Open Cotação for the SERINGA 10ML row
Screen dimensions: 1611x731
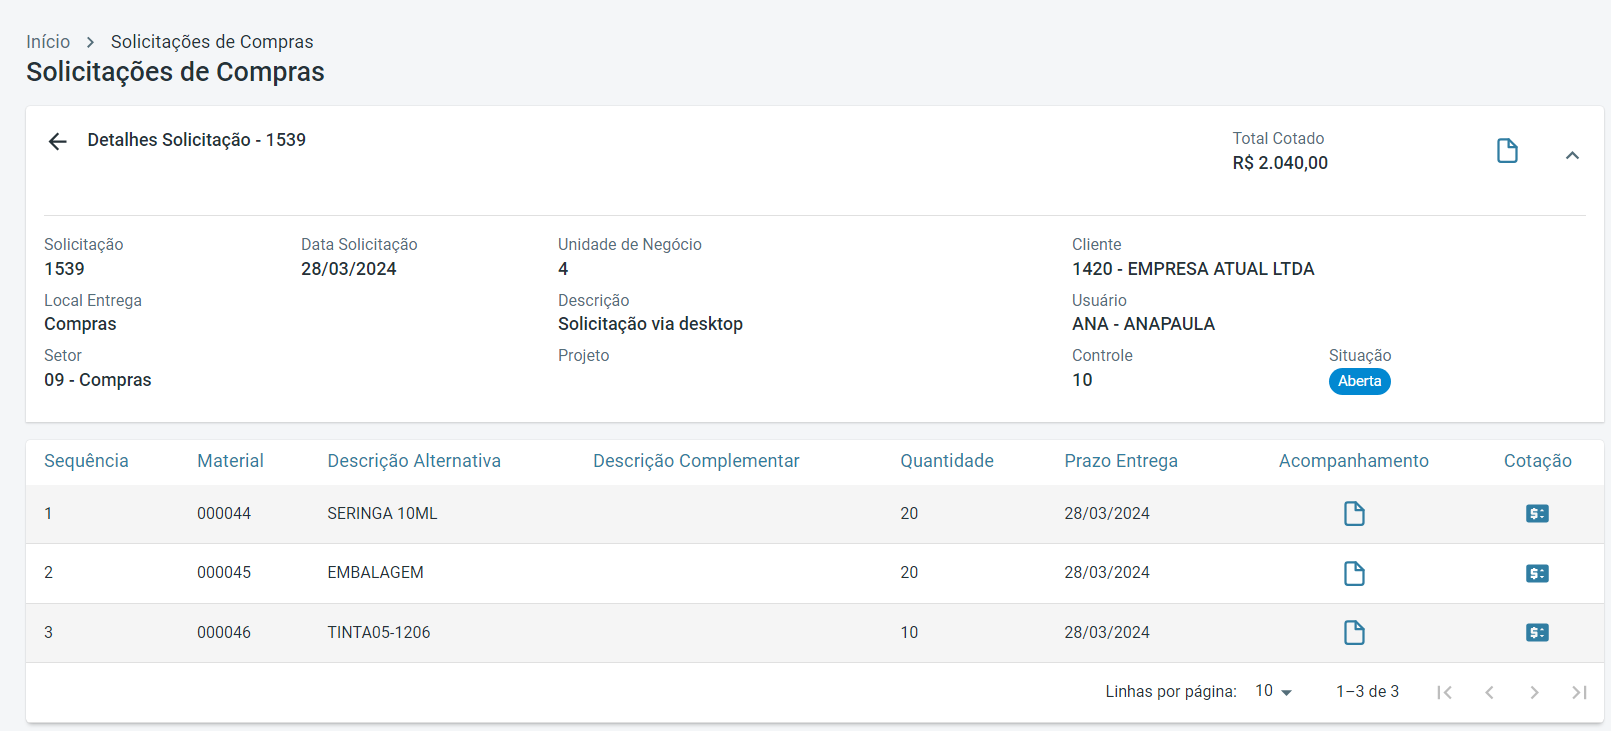pyautogui.click(x=1537, y=514)
